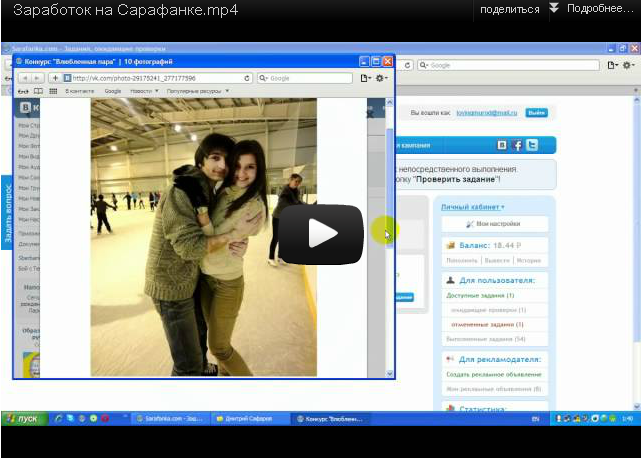642x458 pixels.
Task: Switch to Sarafanka.com taskbar window
Action: tap(171, 419)
